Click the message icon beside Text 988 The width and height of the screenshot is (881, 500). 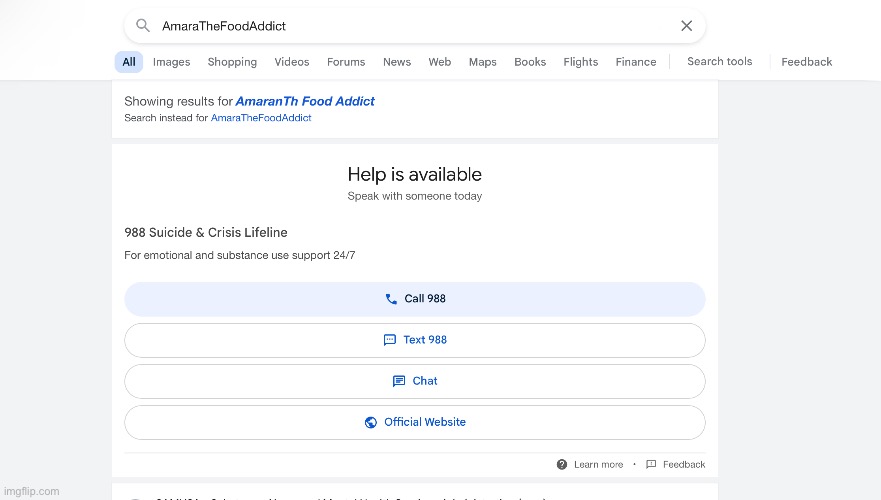coord(390,340)
